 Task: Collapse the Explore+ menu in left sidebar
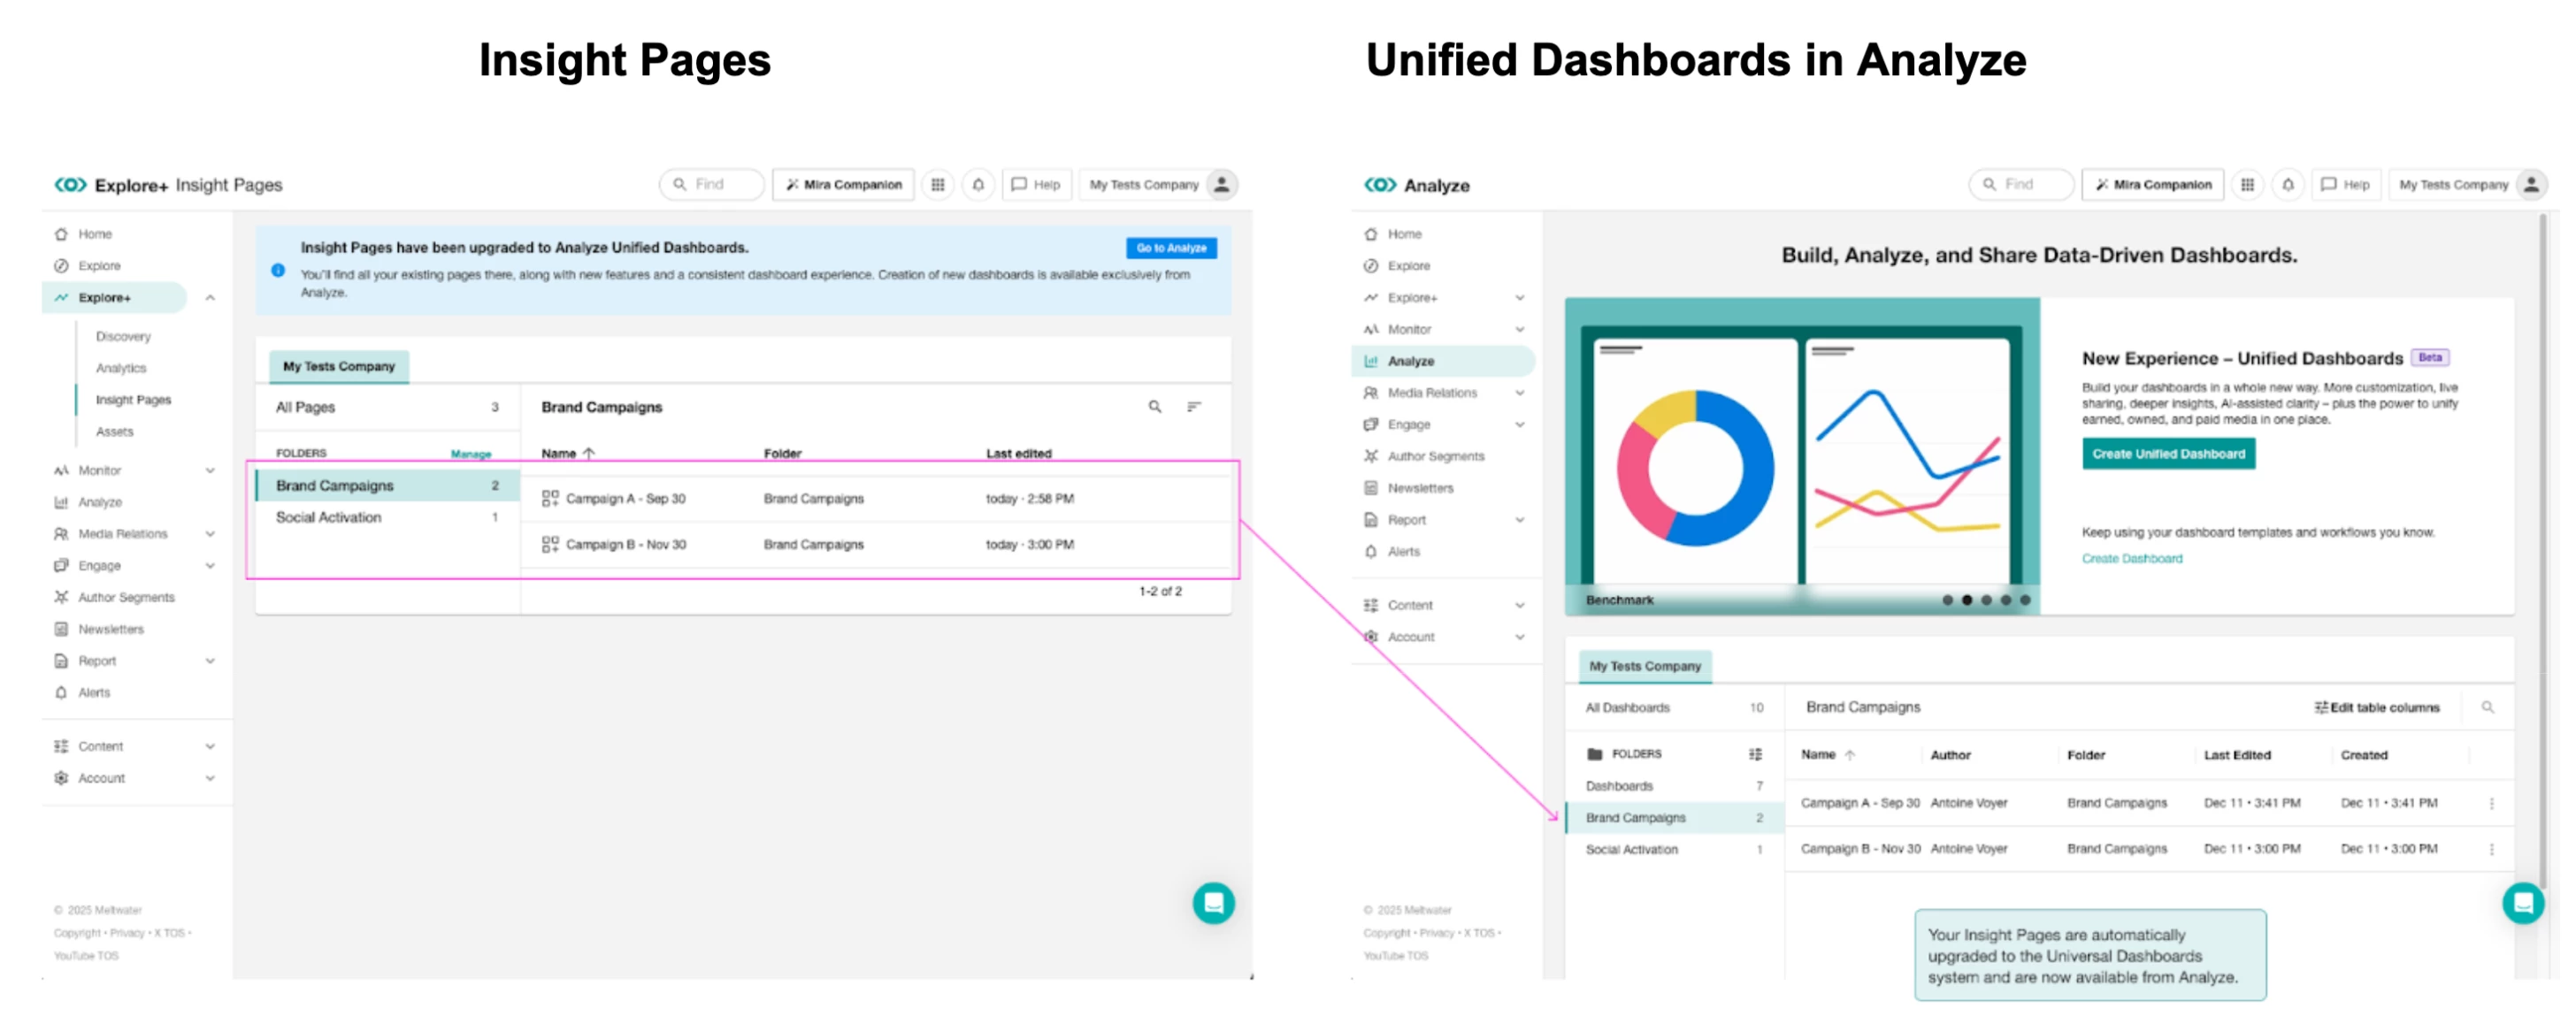click(210, 298)
